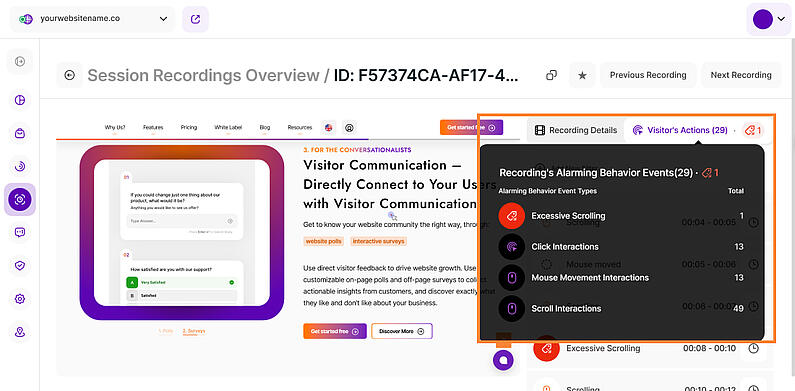Click the Excessive Scrolling 00:08 - 00:10 row
This screenshot has width=795, height=391.
[650, 349]
